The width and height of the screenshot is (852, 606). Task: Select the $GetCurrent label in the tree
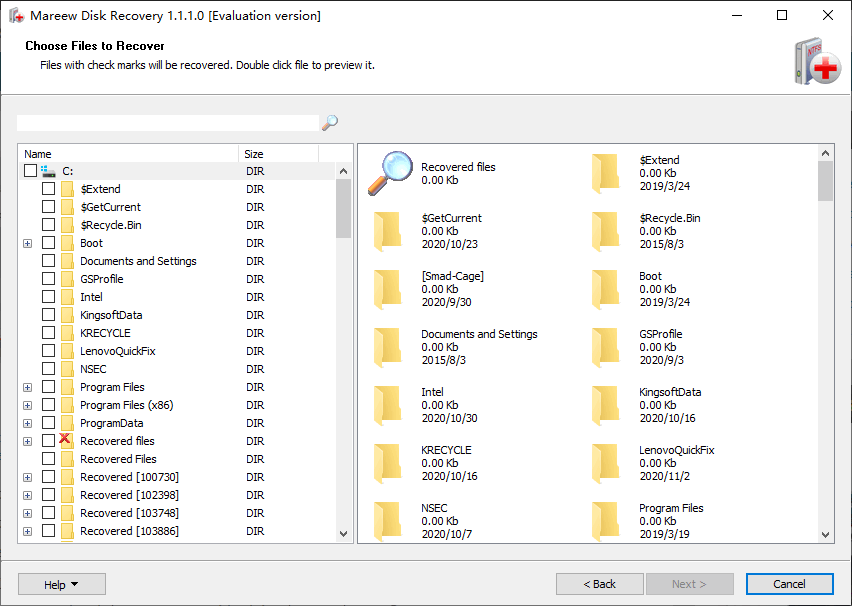[x=110, y=207]
